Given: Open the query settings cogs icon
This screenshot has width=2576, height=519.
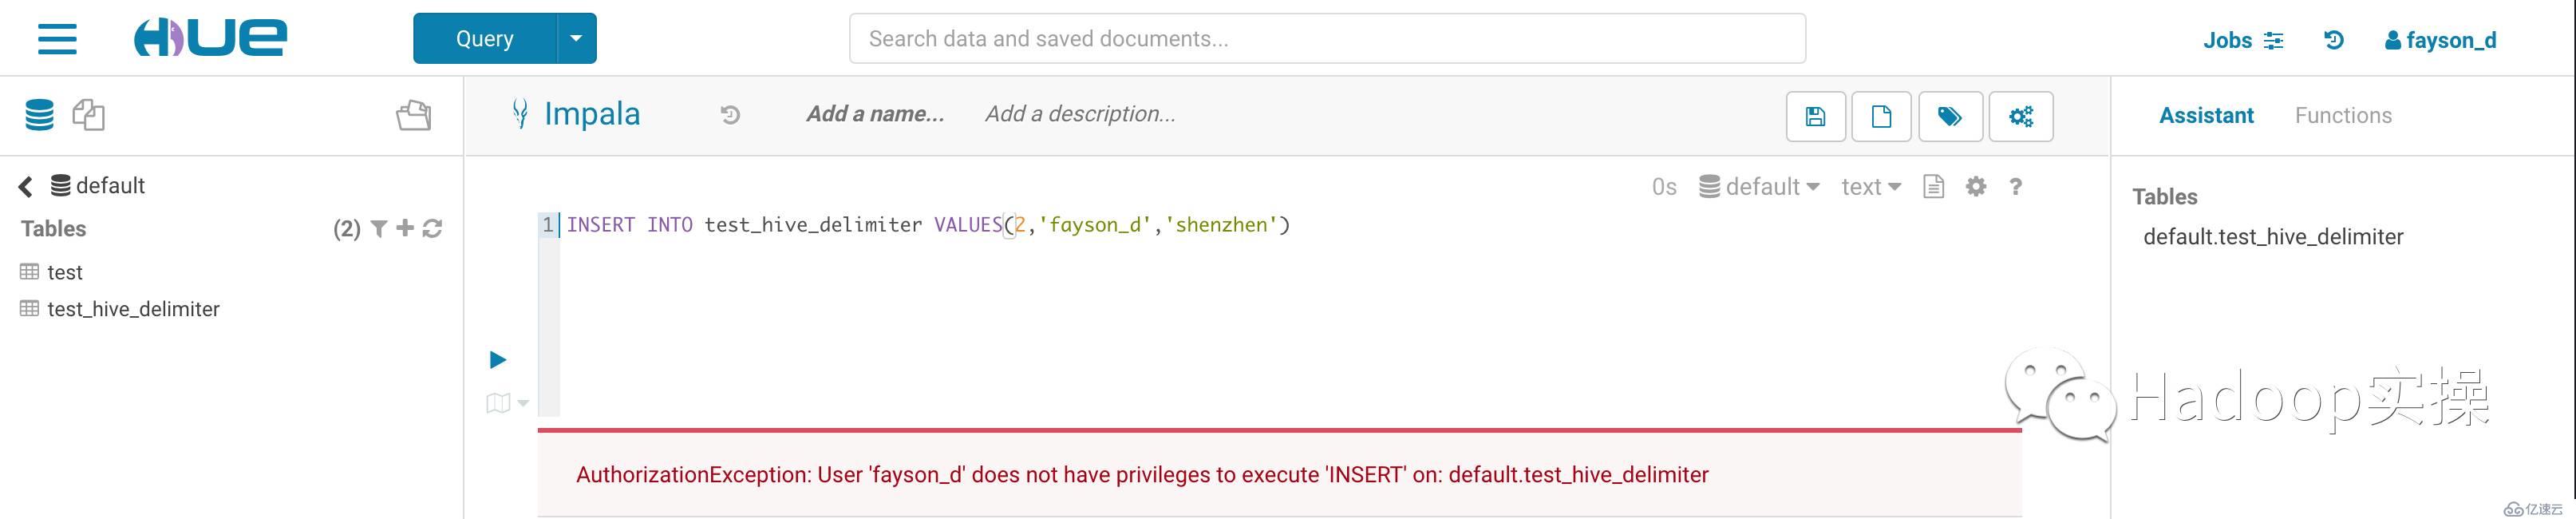Looking at the screenshot, I should 2021,116.
